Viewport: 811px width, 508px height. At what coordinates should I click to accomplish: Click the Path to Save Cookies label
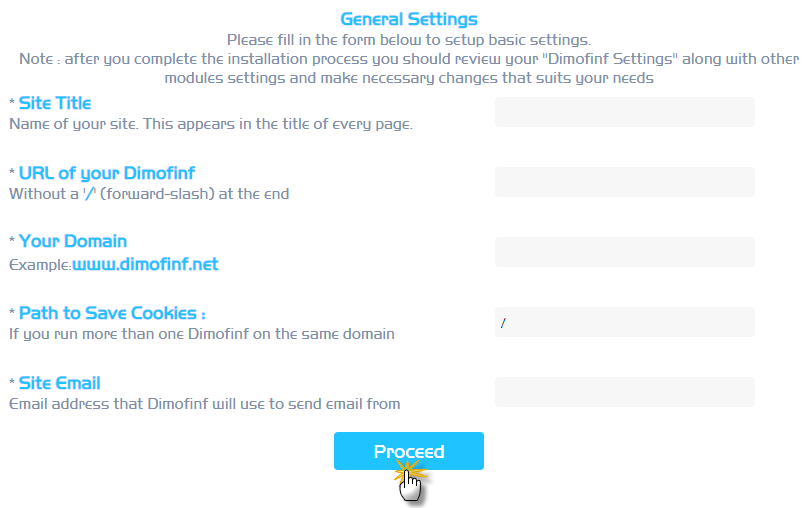click(x=112, y=313)
